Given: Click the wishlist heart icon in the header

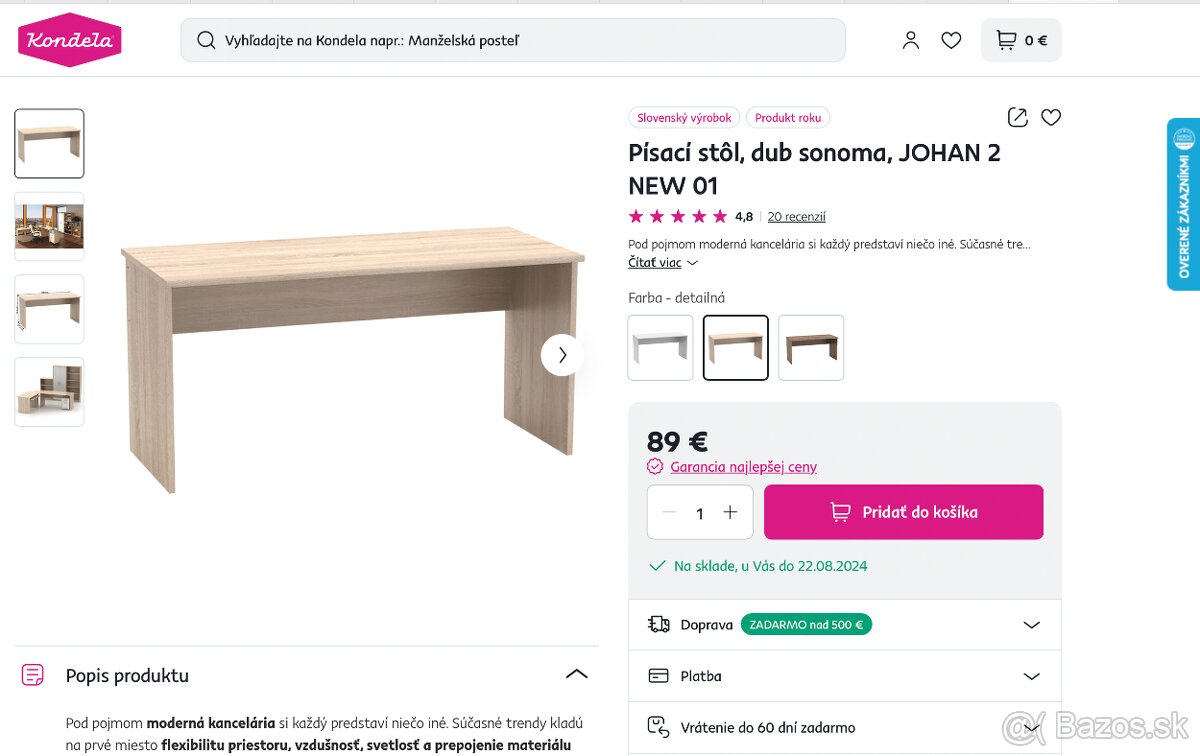Looking at the screenshot, I should click(x=950, y=40).
